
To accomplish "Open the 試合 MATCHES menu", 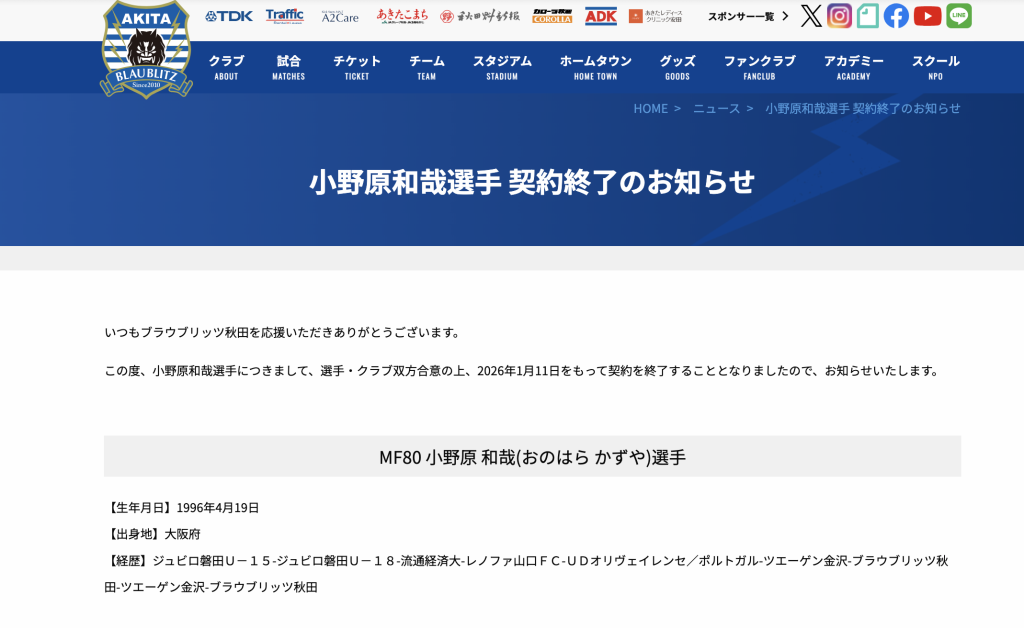I will point(288,67).
